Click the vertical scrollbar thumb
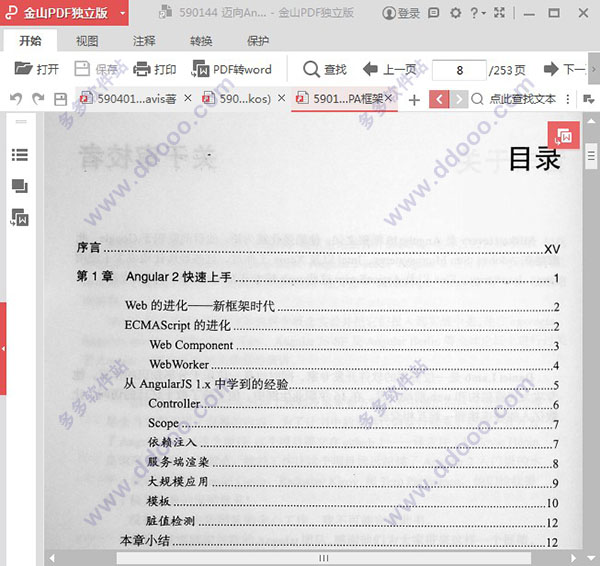 point(591,156)
